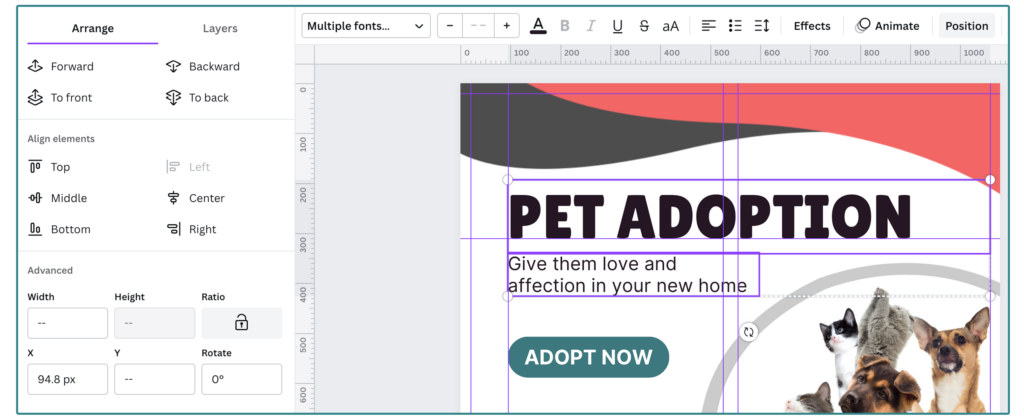Image resolution: width=1024 pixels, height=420 pixels.
Task: Select the ADOPT NOW button graphic
Action: point(588,357)
